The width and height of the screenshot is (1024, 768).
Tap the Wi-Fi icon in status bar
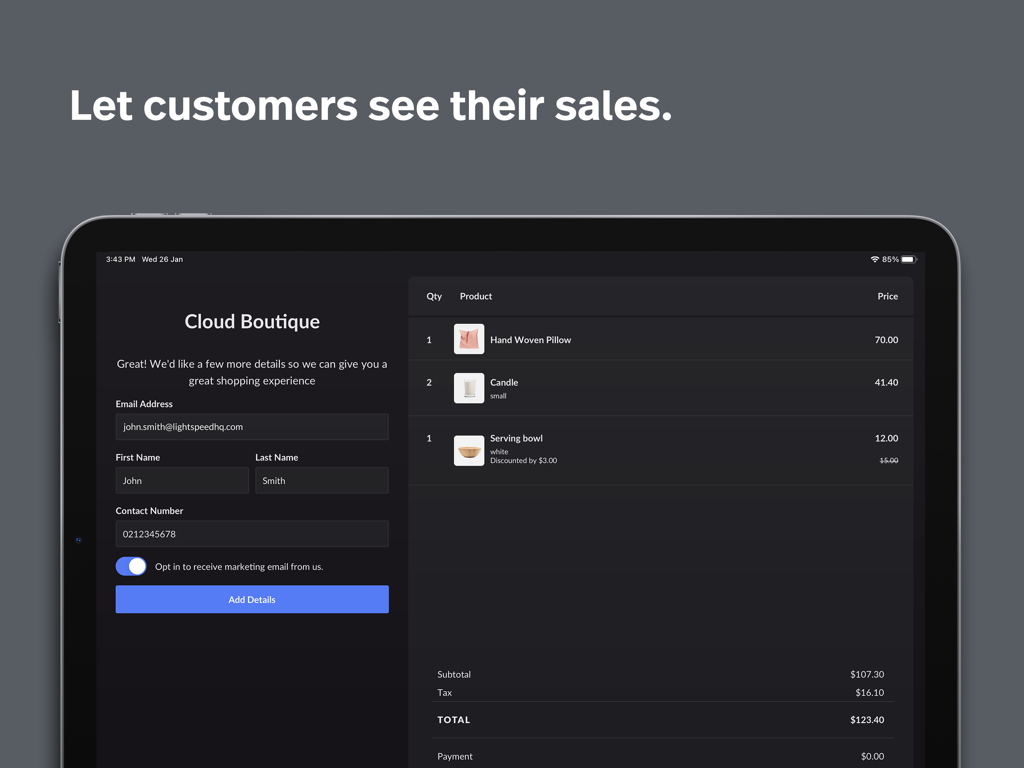[x=875, y=259]
